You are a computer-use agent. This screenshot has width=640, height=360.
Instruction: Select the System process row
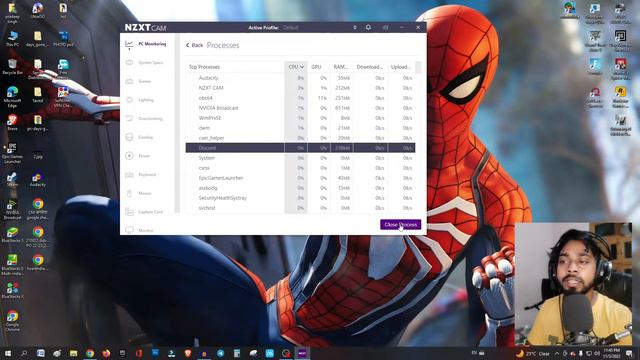pyautogui.click(x=300, y=158)
